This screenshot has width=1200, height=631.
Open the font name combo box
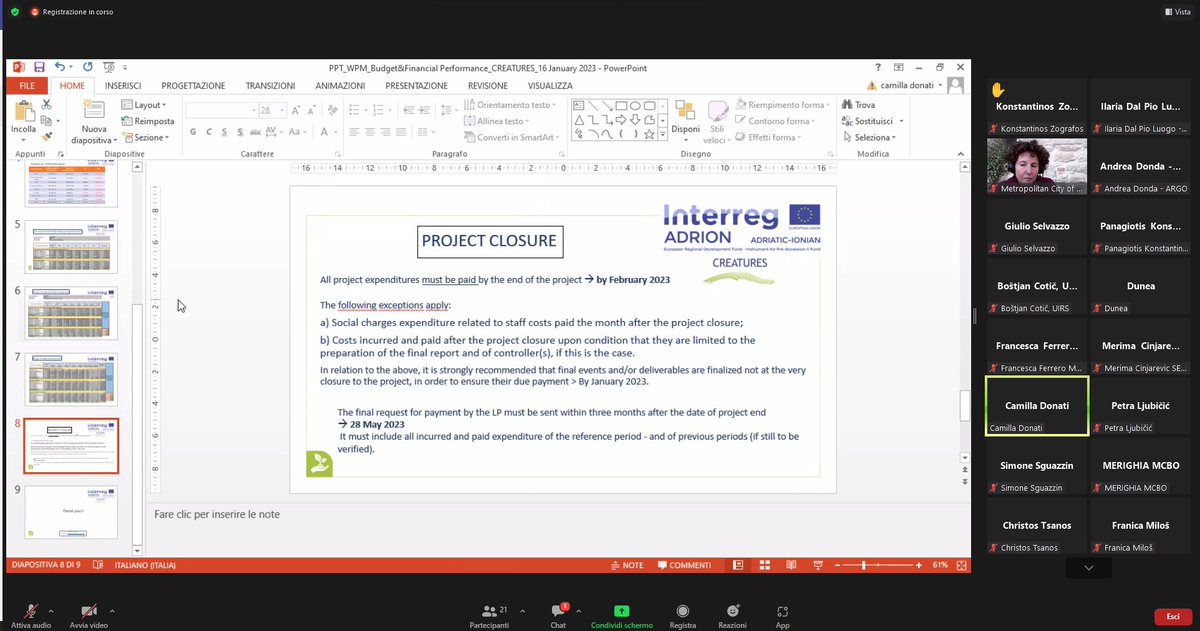click(x=222, y=110)
